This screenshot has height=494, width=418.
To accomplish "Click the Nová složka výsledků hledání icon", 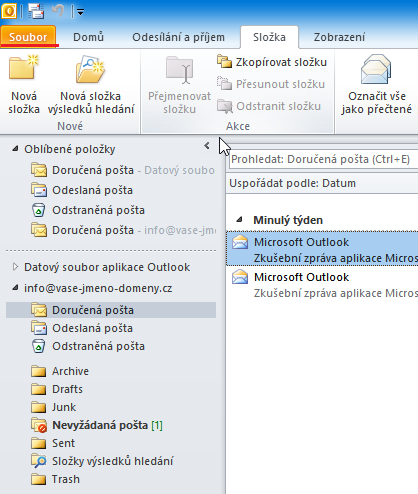I will [90, 69].
